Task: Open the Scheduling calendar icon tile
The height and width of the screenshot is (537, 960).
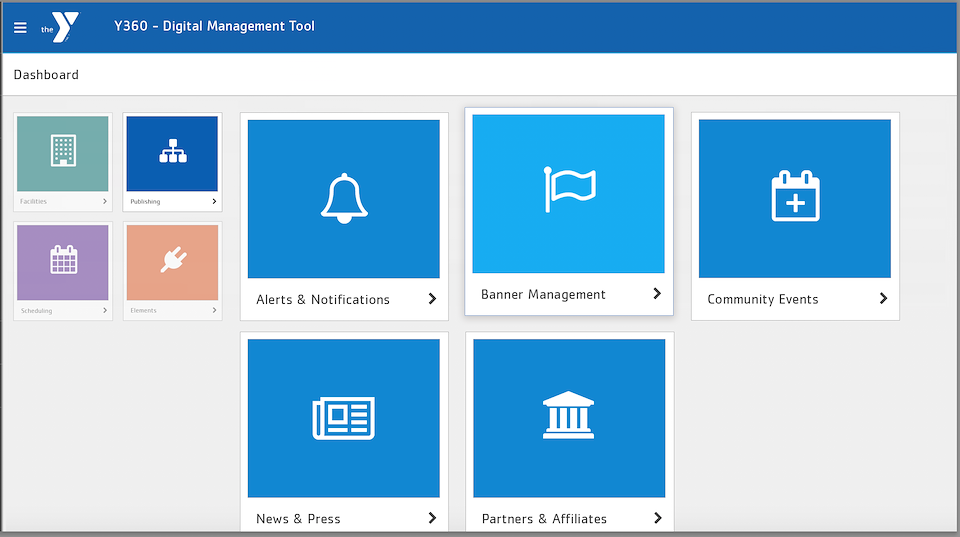Action: click(64, 260)
